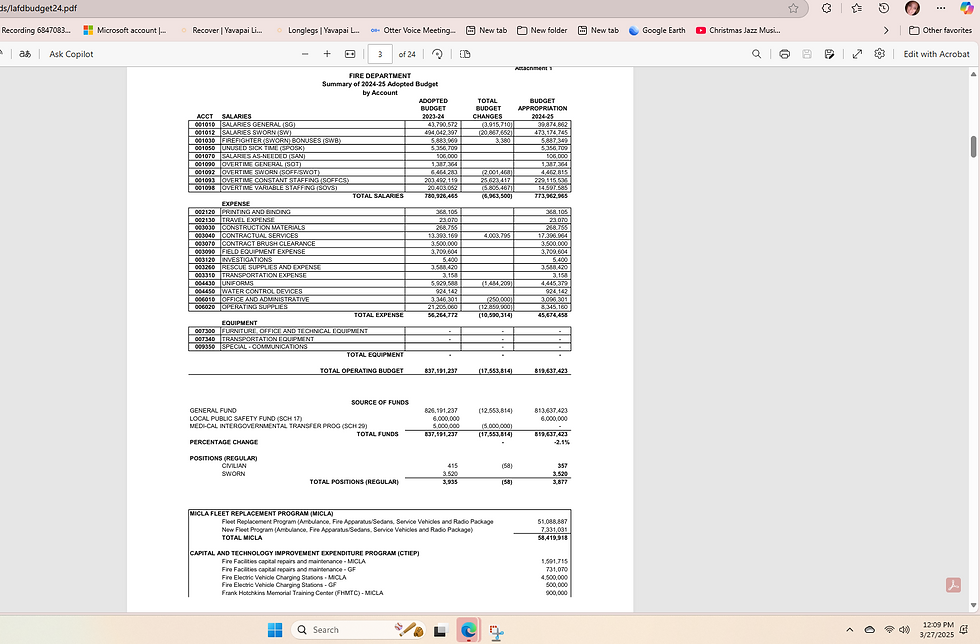
Task: Click the 'OPERATING SUPPLIES' row text
Action: point(255,307)
